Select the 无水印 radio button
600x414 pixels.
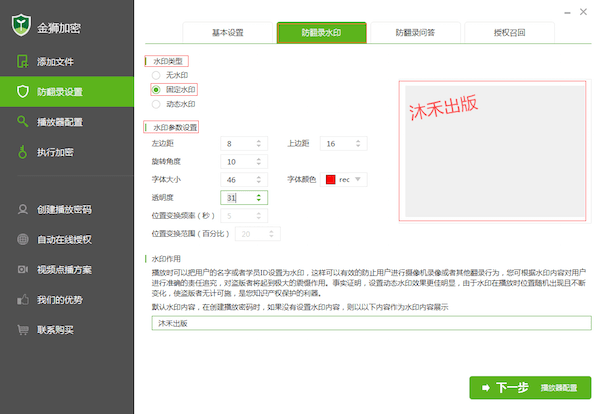[156, 75]
